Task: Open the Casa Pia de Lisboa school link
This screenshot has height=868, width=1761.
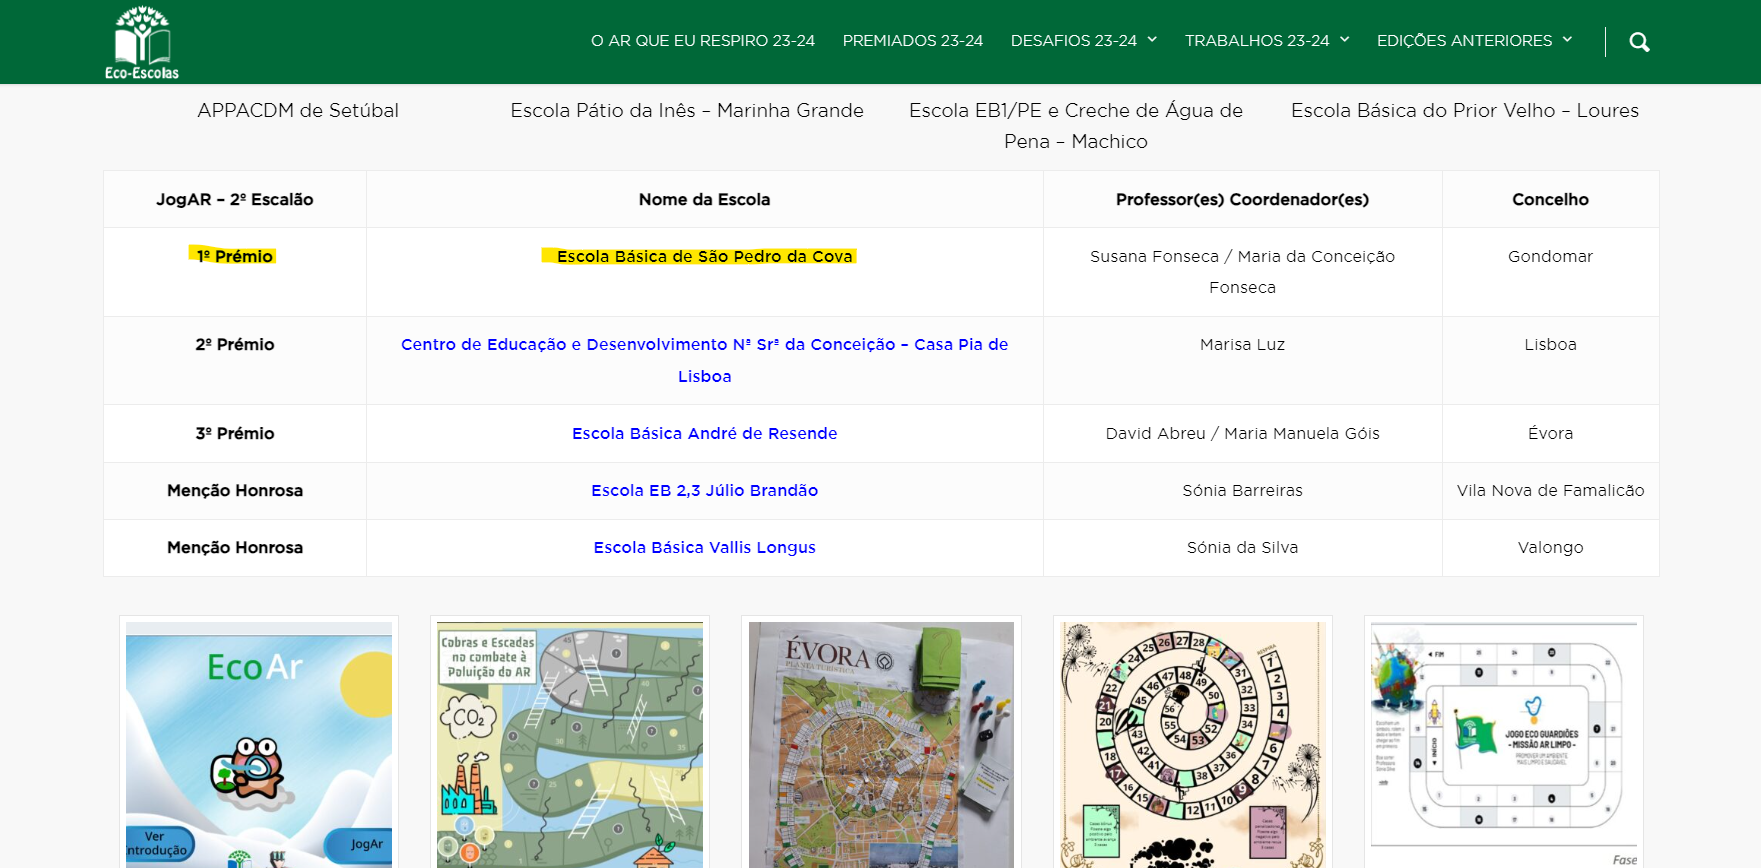Action: tap(704, 360)
